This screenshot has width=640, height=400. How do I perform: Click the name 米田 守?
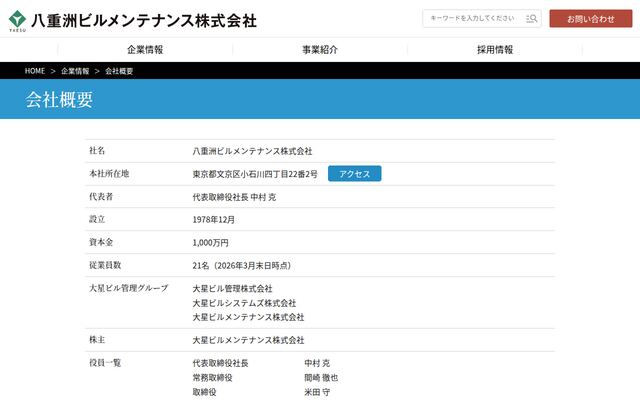pyautogui.click(x=317, y=392)
